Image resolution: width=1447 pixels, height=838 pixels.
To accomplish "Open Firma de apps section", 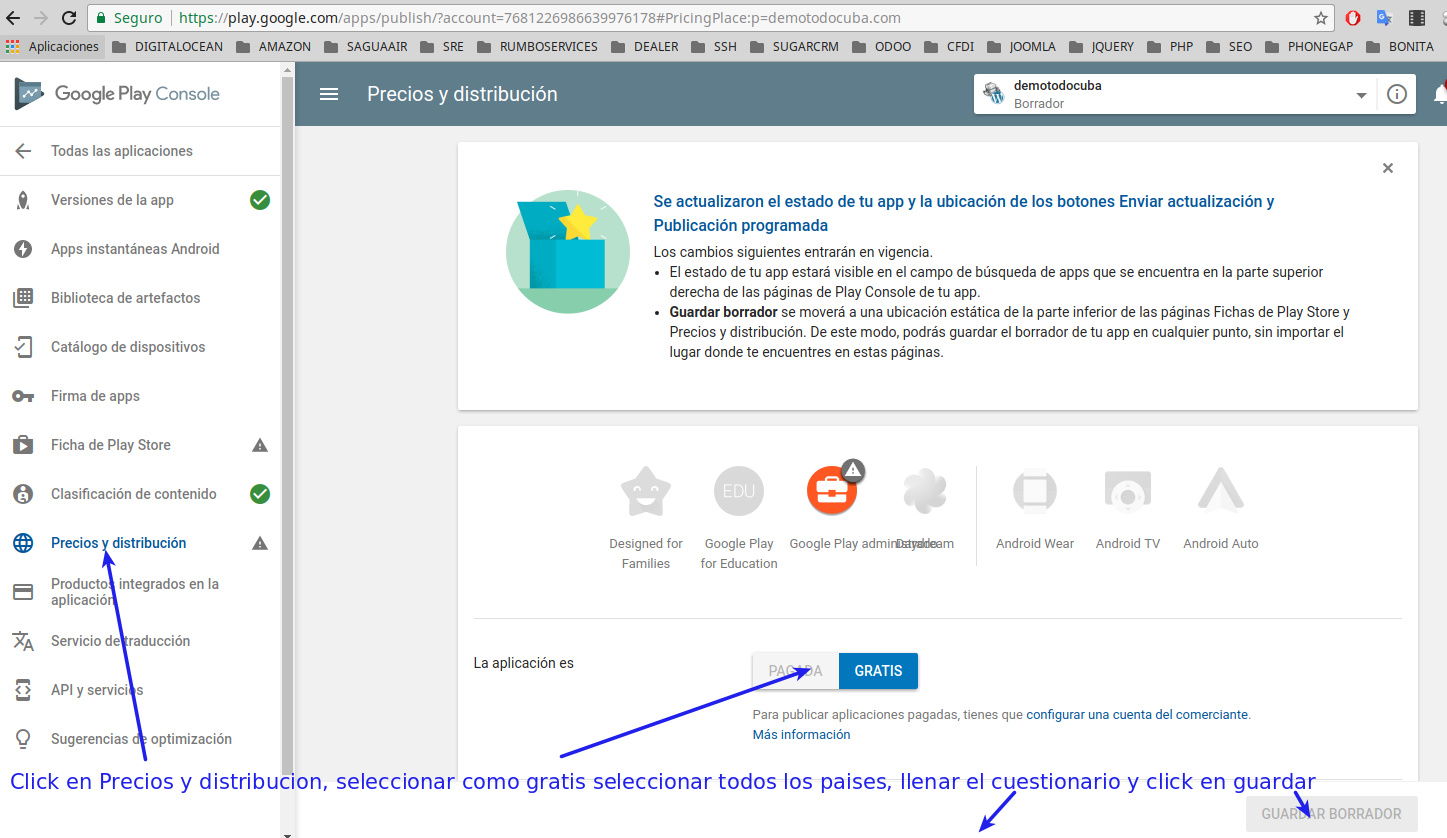I will point(95,396).
